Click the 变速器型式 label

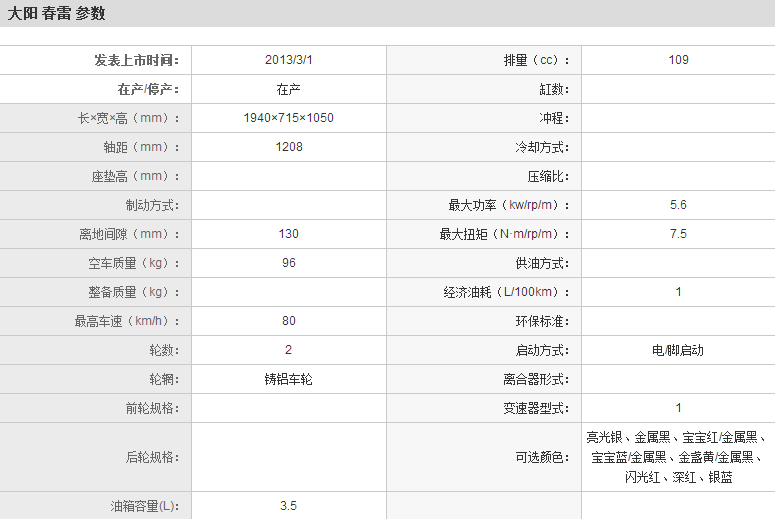click(x=535, y=408)
